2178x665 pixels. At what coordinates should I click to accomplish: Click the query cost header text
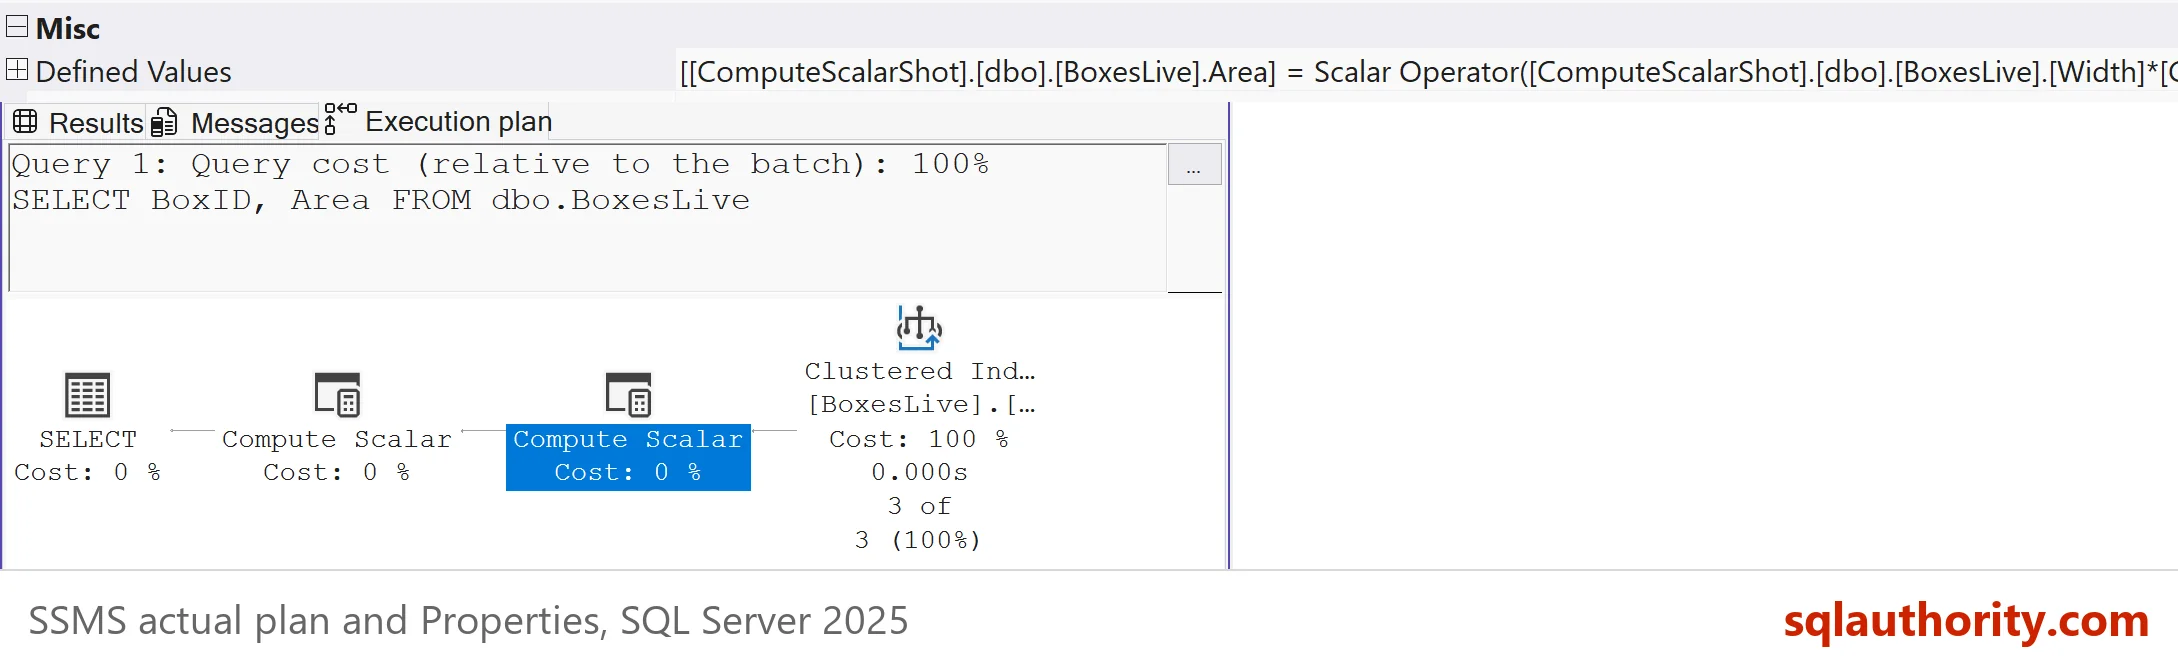tap(500, 164)
